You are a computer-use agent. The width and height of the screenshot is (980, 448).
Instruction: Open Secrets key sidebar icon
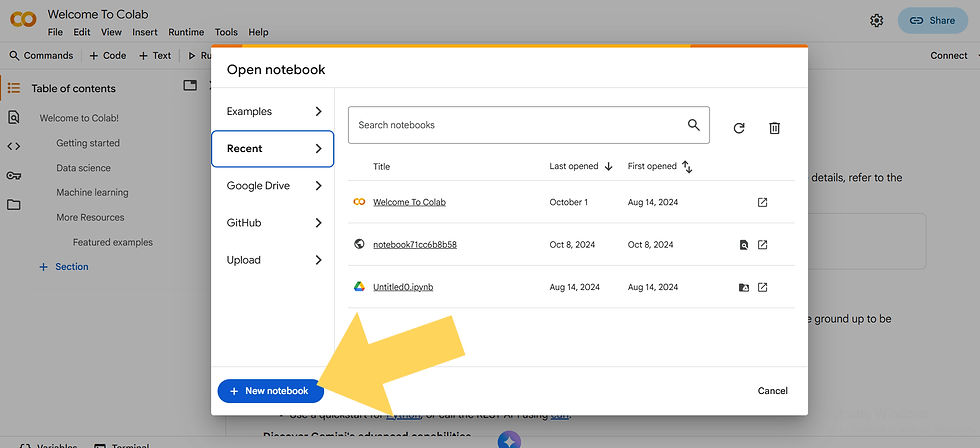(14, 176)
